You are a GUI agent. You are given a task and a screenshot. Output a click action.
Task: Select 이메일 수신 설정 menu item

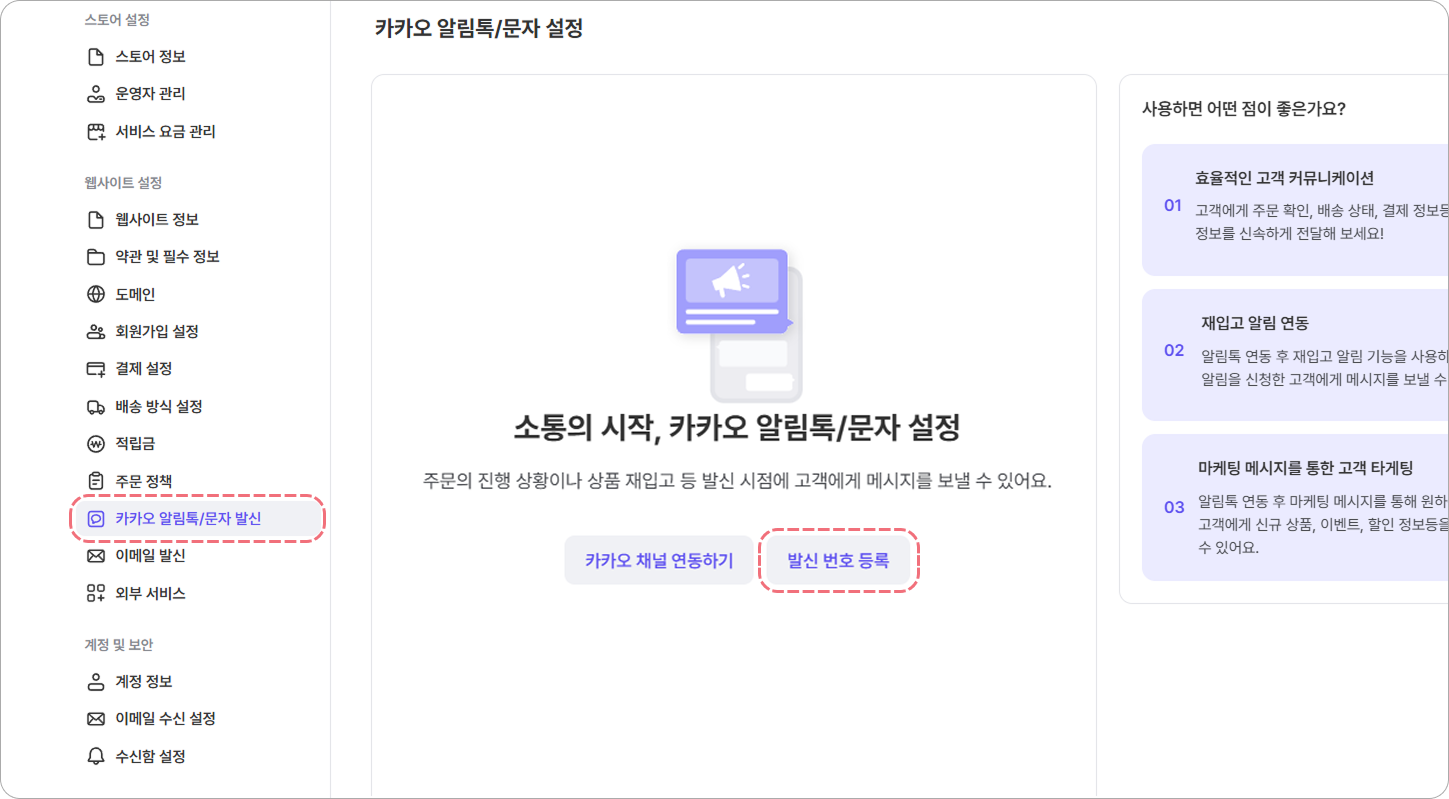click(x=198, y=719)
